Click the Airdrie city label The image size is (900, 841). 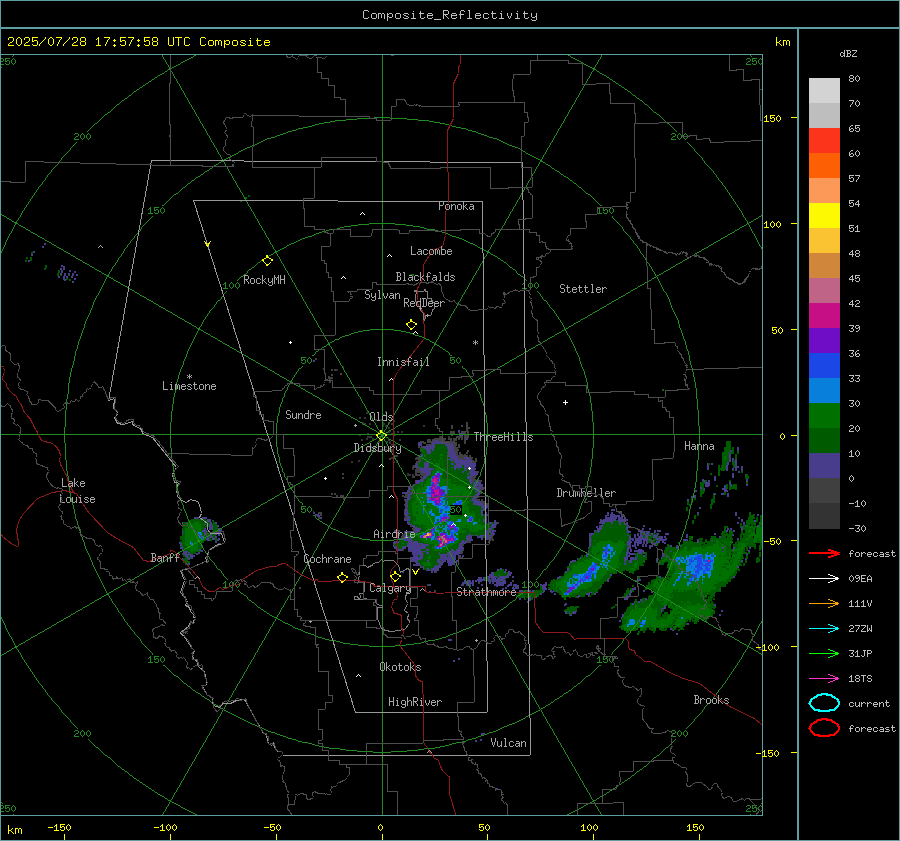[x=394, y=534]
